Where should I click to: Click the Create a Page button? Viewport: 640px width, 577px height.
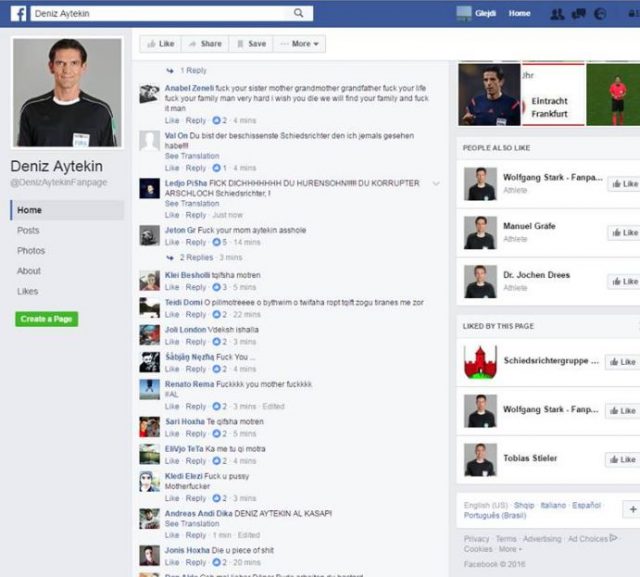click(x=47, y=319)
